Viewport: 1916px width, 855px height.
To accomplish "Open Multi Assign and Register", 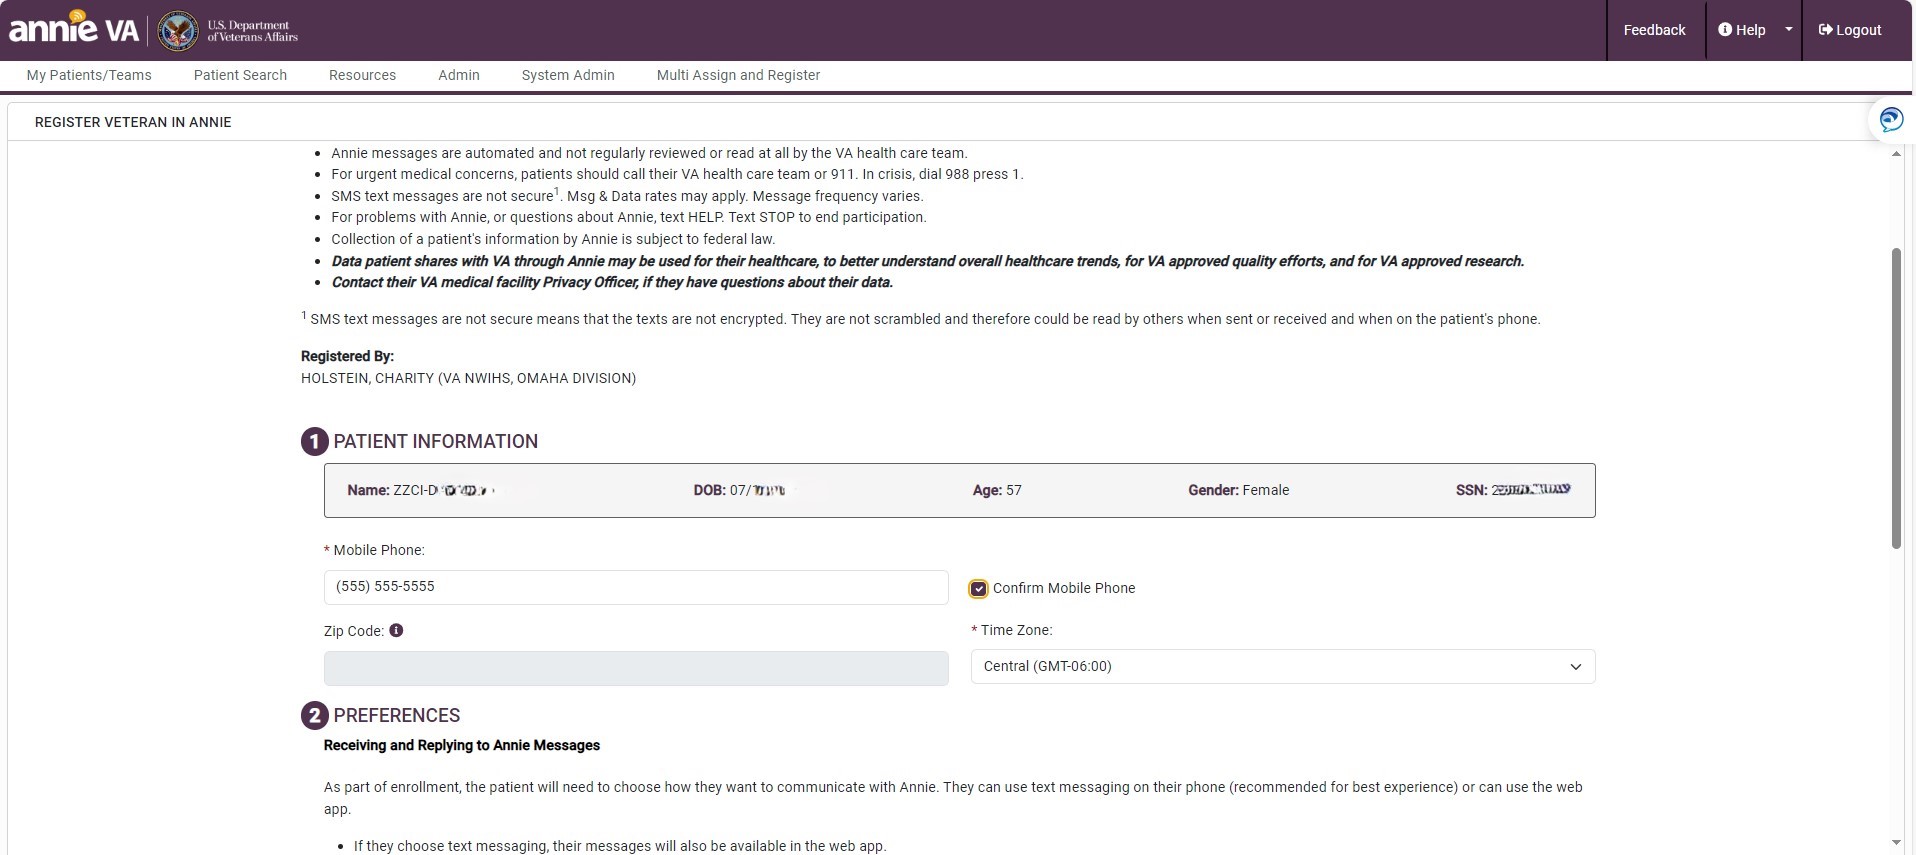I will point(738,75).
